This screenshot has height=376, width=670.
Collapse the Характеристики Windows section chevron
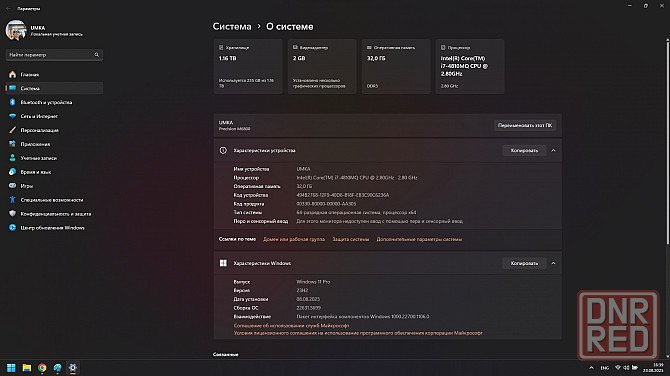click(x=553, y=263)
